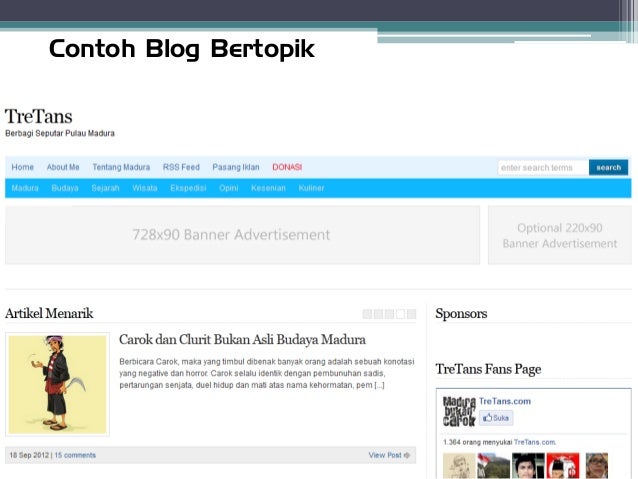Screen dimensions: 638x479
Task: Select the Wisata category tab
Action: tap(145, 188)
